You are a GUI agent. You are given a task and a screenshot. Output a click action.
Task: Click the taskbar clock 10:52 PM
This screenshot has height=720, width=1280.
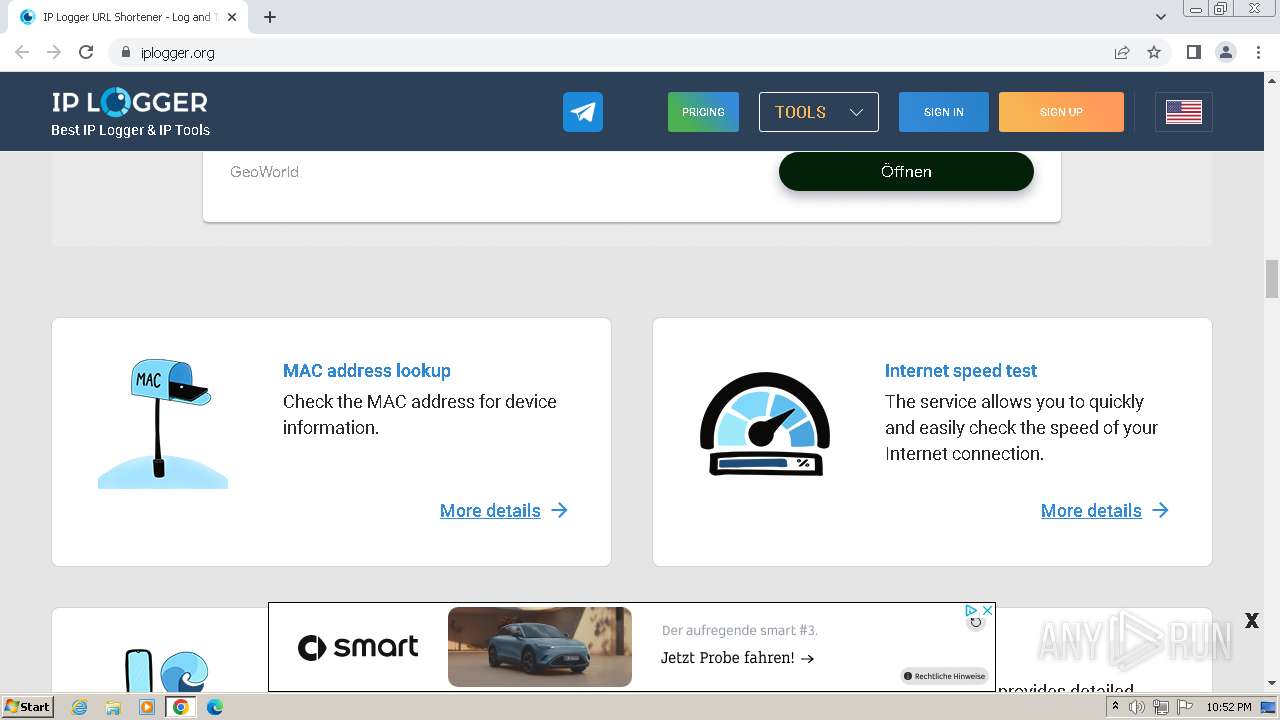pos(1229,707)
